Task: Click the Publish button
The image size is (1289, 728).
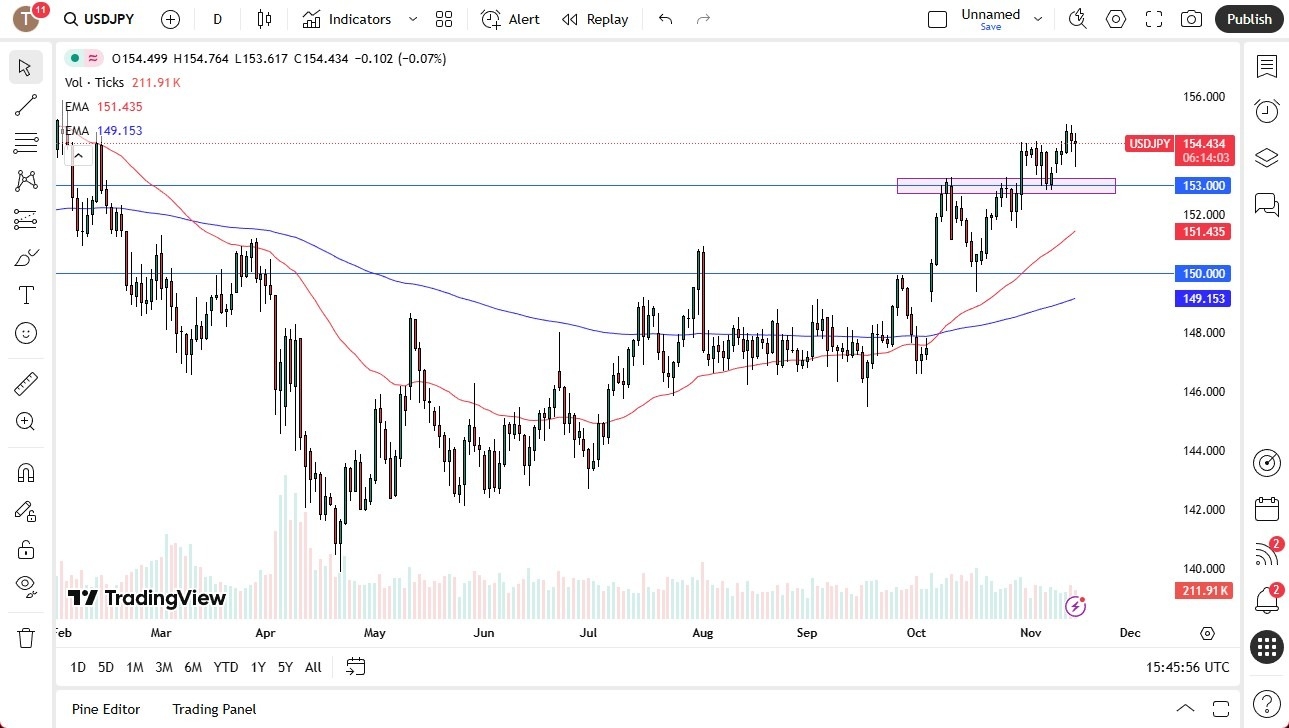Action: point(1248,18)
